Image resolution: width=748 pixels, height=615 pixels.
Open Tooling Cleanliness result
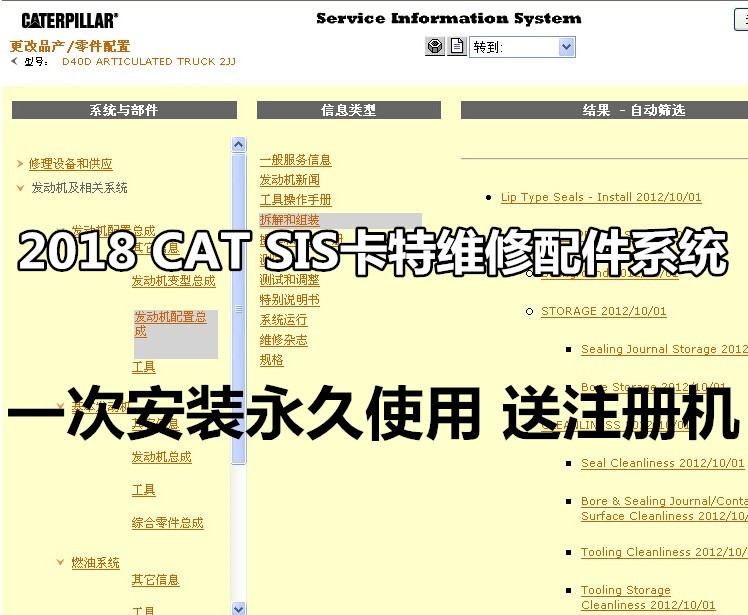pos(664,552)
